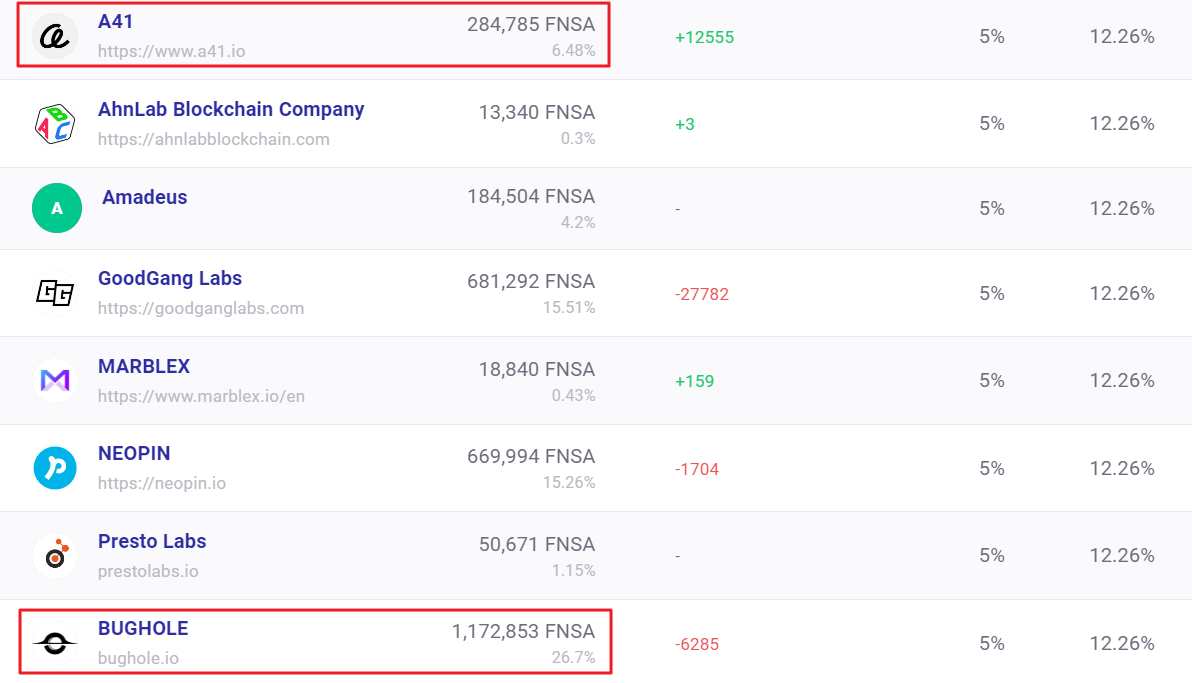Visit the https://www.a41.io website URL
Screen dimensions: 1192x683
[172, 50]
